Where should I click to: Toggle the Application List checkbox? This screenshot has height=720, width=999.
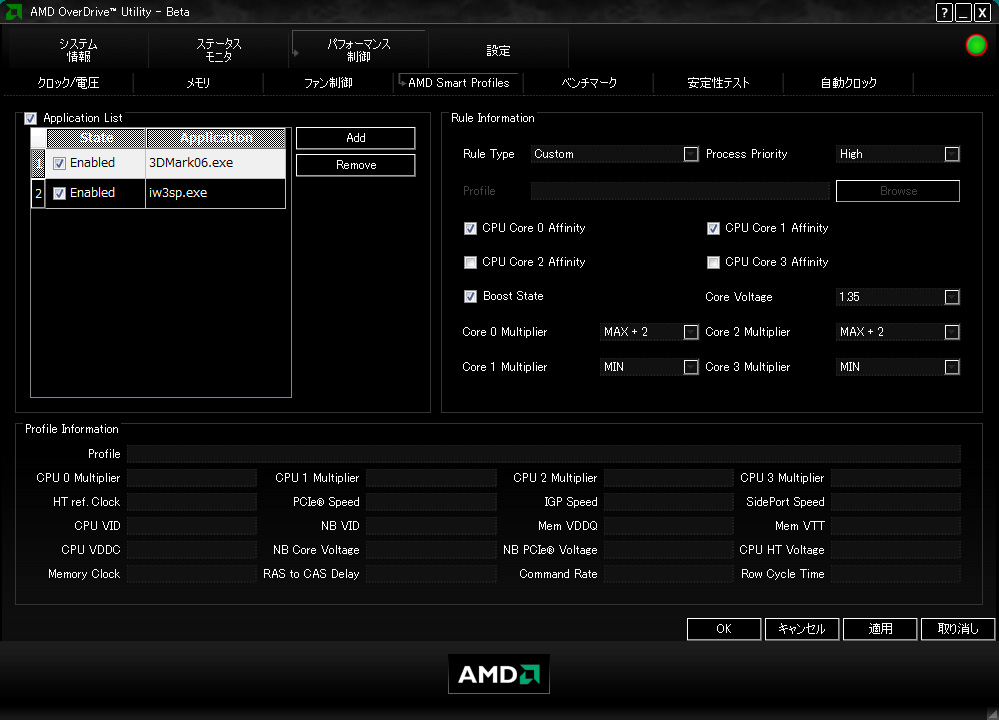(31, 119)
